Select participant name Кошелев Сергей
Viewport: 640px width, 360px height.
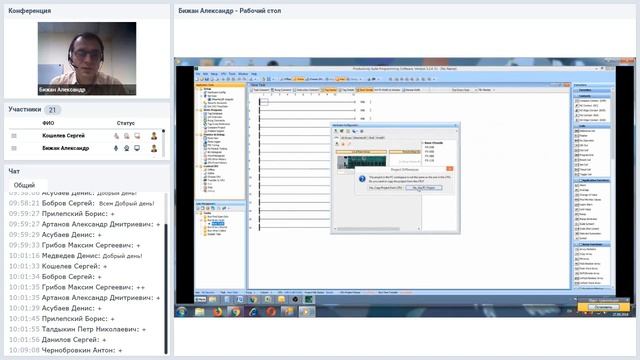point(64,136)
